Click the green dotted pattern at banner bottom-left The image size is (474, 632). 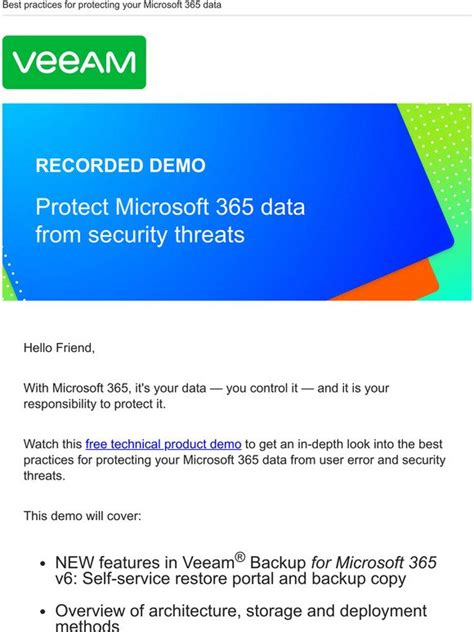(x=11, y=278)
